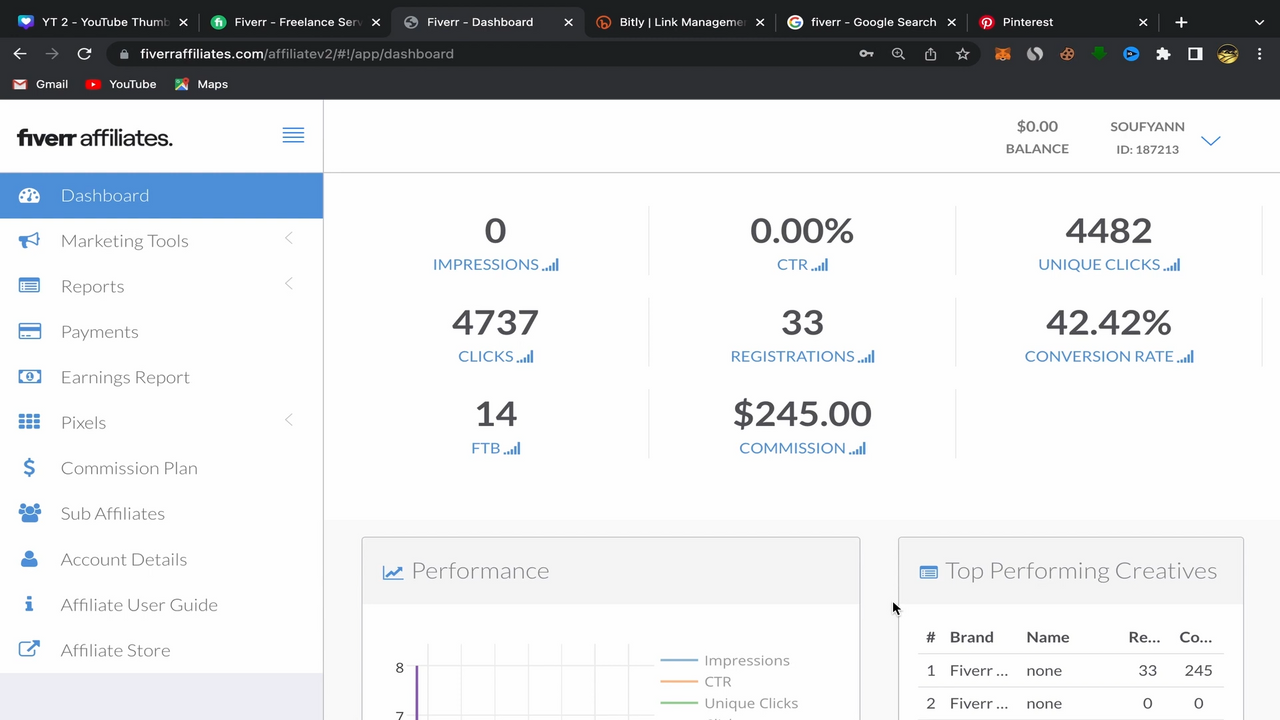Screen dimensions: 1280x720
Task: Toggle CTR series in chart legend
Action: coord(696,681)
